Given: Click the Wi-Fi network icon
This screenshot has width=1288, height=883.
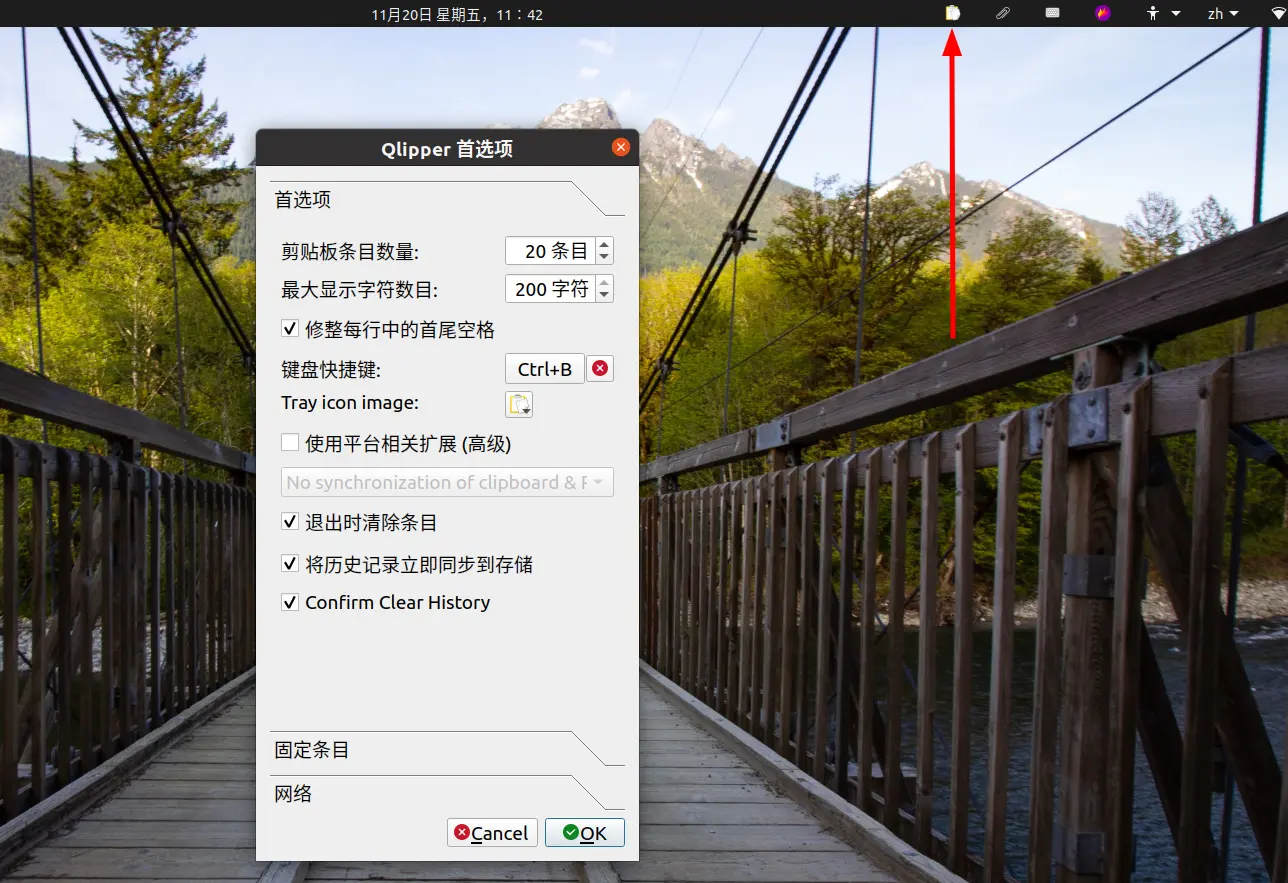Looking at the screenshot, I should [1279, 13].
